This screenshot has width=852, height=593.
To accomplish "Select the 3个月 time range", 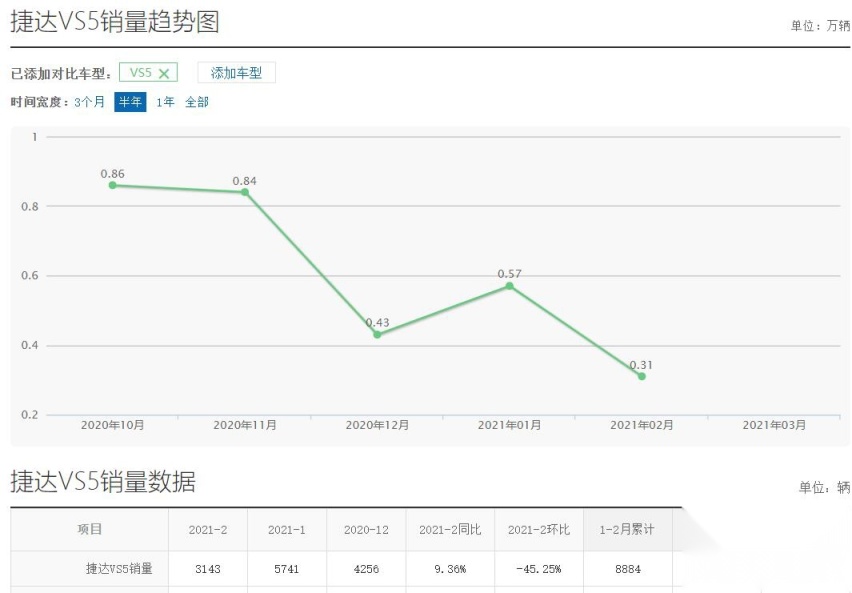I will (x=89, y=102).
